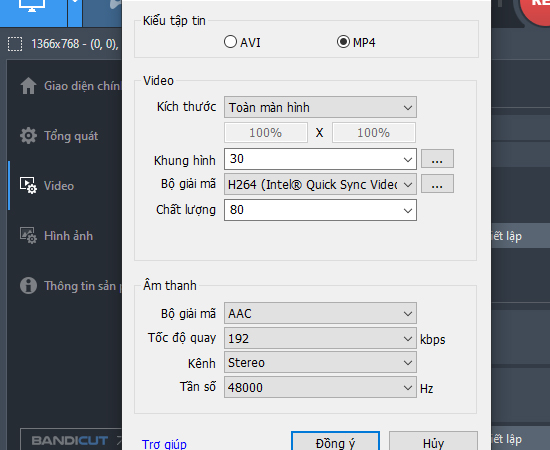
Task: Open the Kích thước size dropdown
Action: [x=320, y=107]
